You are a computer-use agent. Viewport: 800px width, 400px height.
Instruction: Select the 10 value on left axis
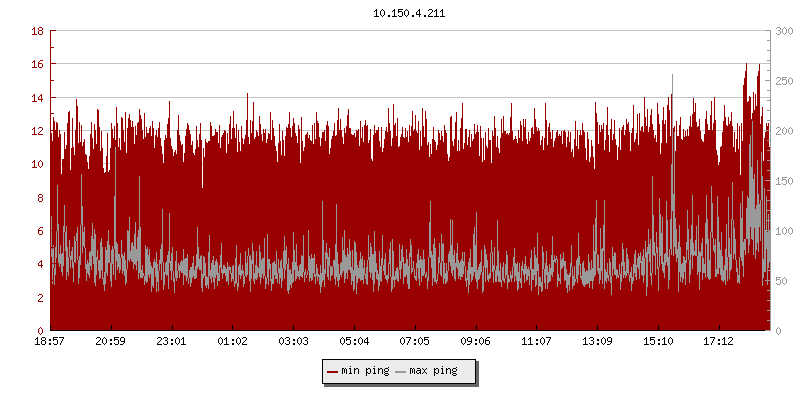click(x=36, y=164)
